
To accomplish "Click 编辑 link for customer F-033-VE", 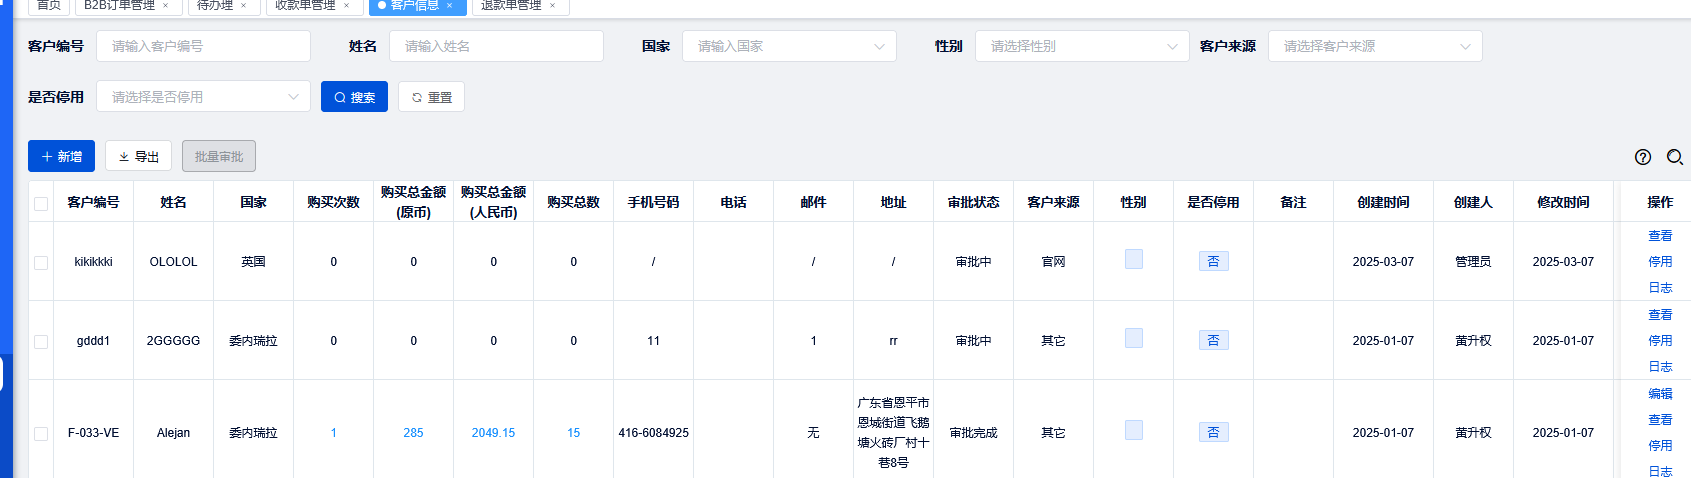I will click(x=1660, y=394).
